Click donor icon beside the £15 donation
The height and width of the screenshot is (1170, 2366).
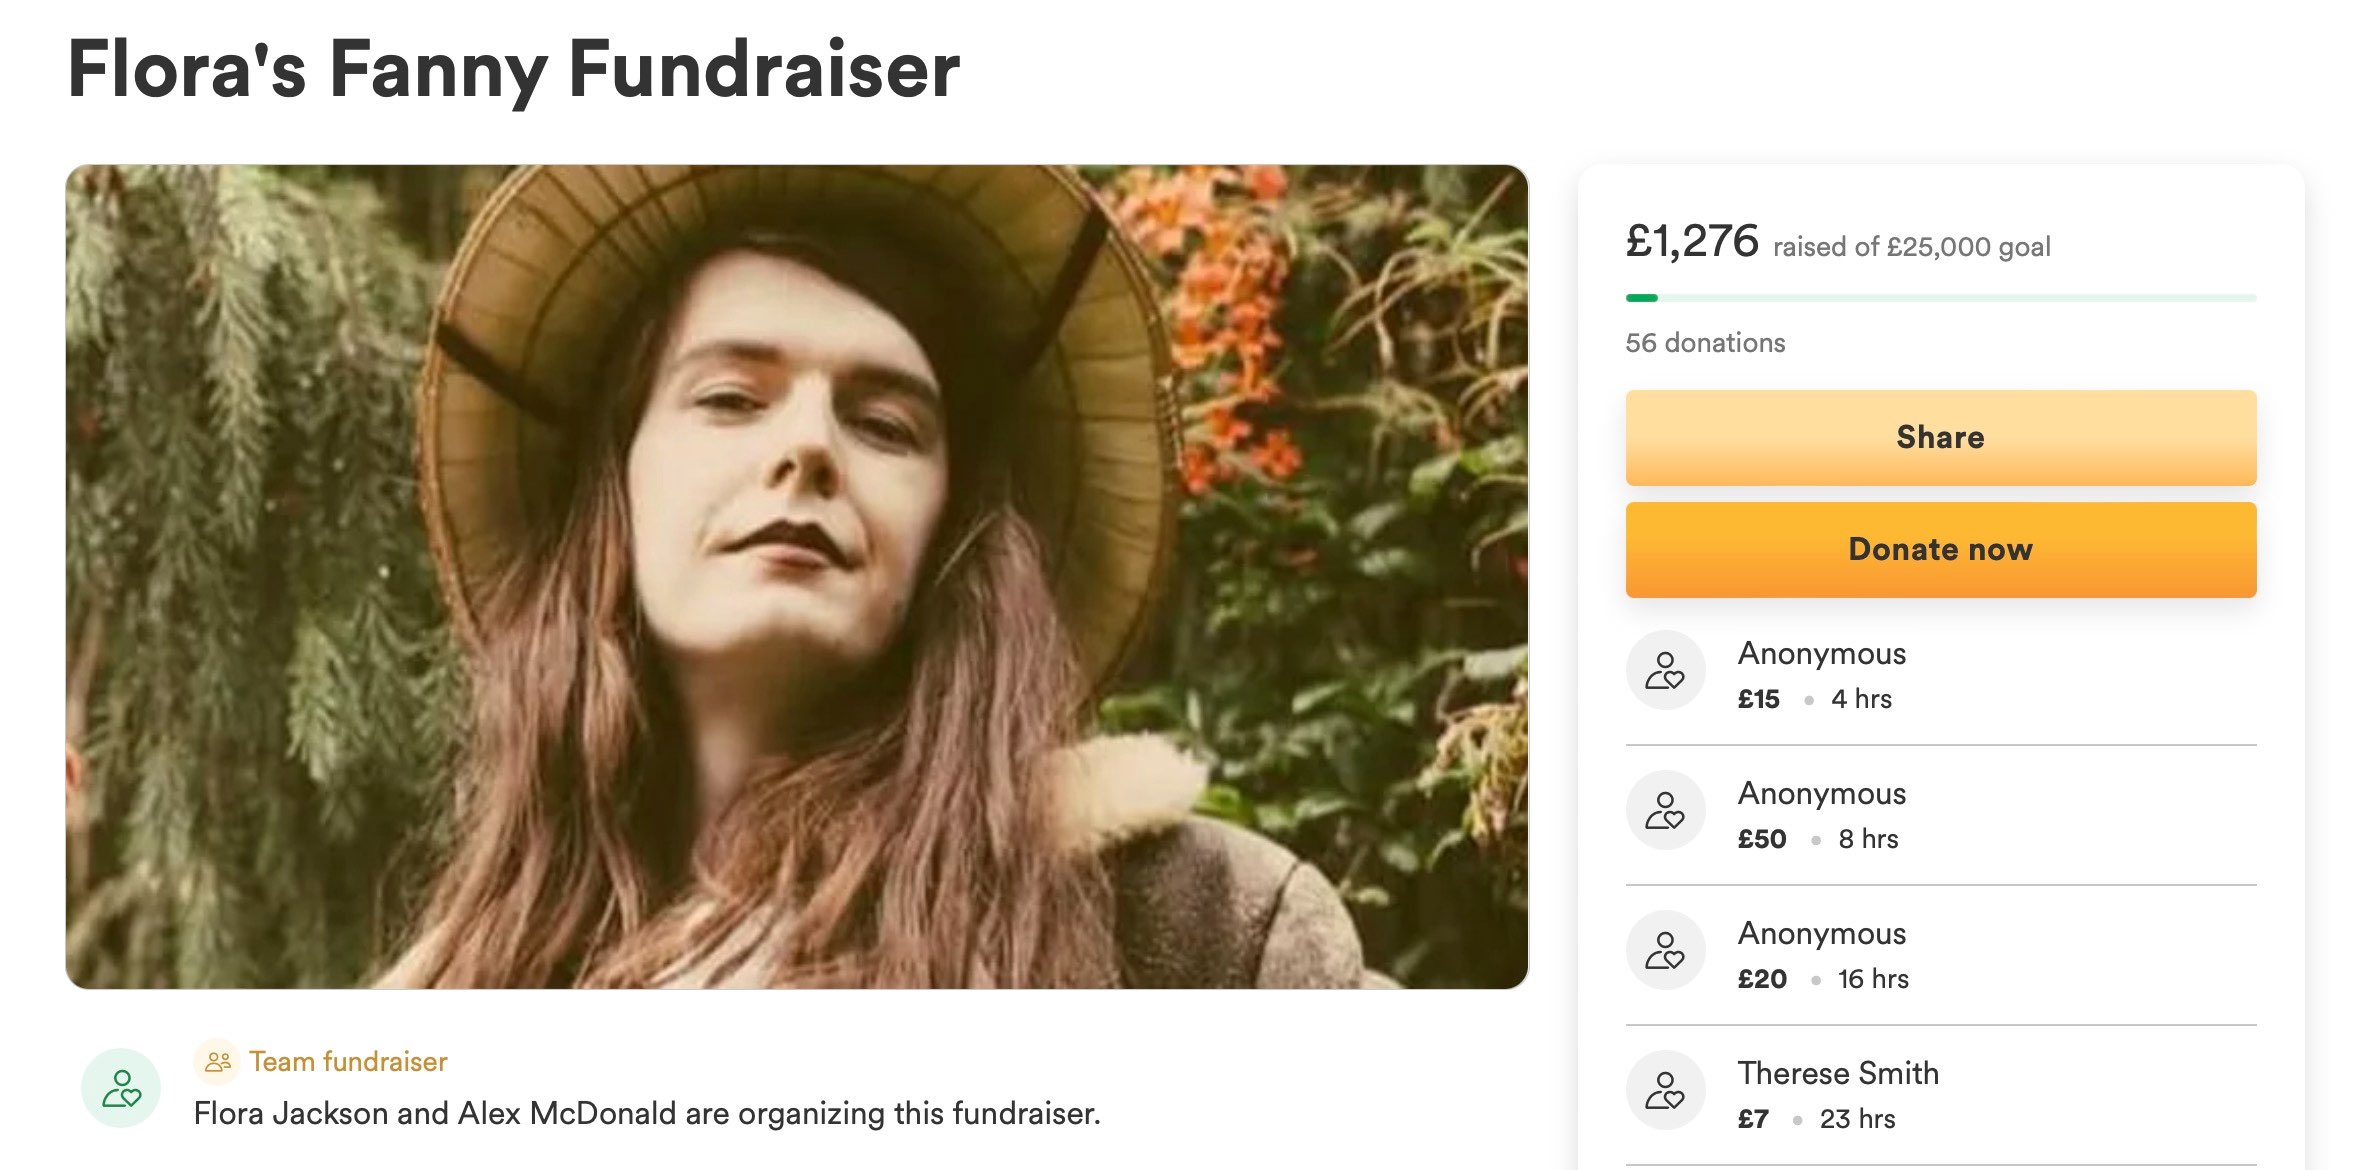pos(1665,670)
